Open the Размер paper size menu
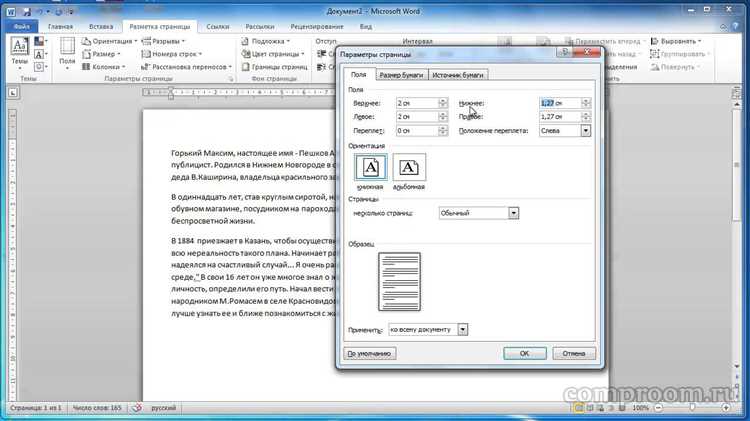750x421 pixels. click(x=101, y=54)
